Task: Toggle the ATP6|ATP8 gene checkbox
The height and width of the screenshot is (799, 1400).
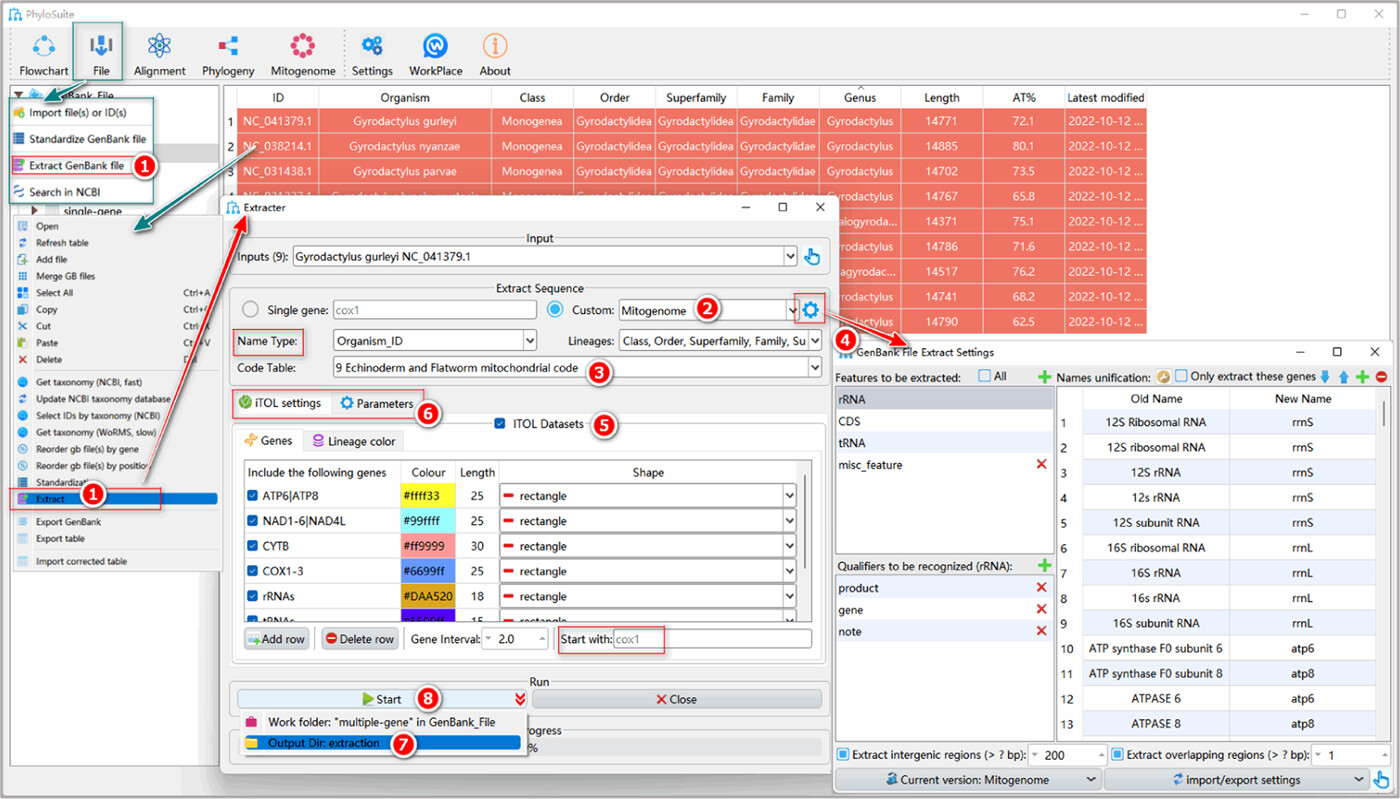Action: pos(253,496)
